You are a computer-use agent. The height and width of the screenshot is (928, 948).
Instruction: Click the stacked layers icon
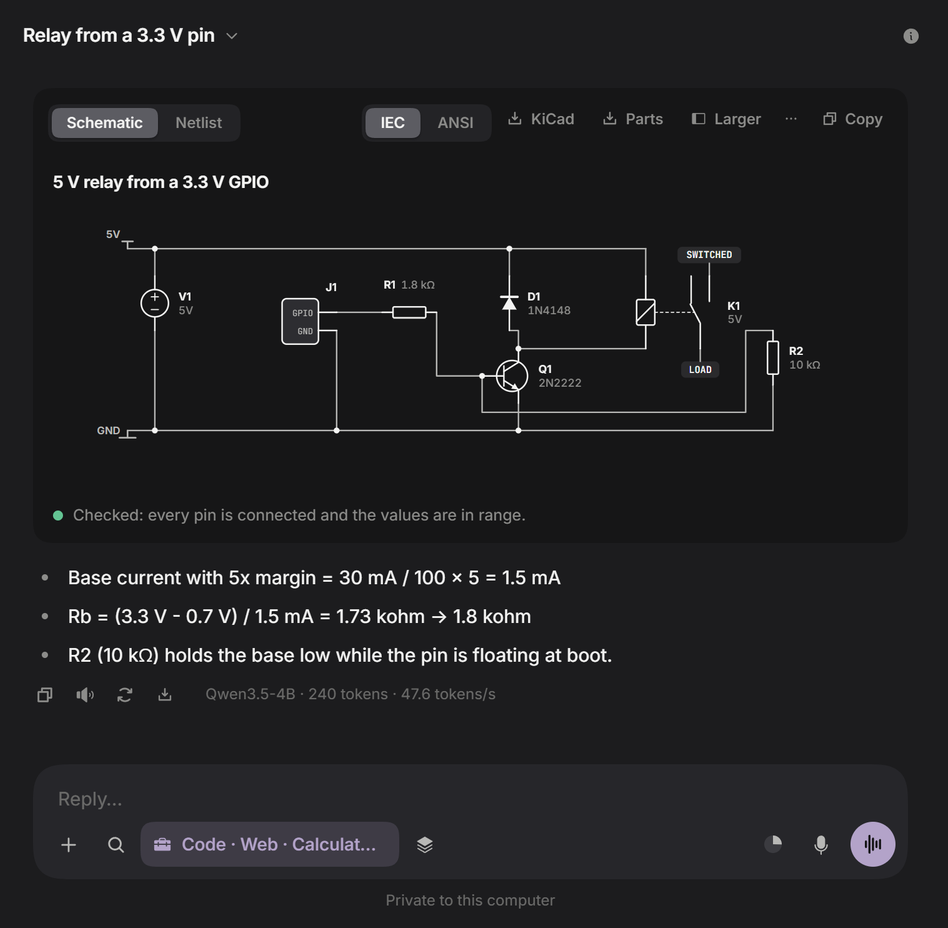[x=425, y=845]
